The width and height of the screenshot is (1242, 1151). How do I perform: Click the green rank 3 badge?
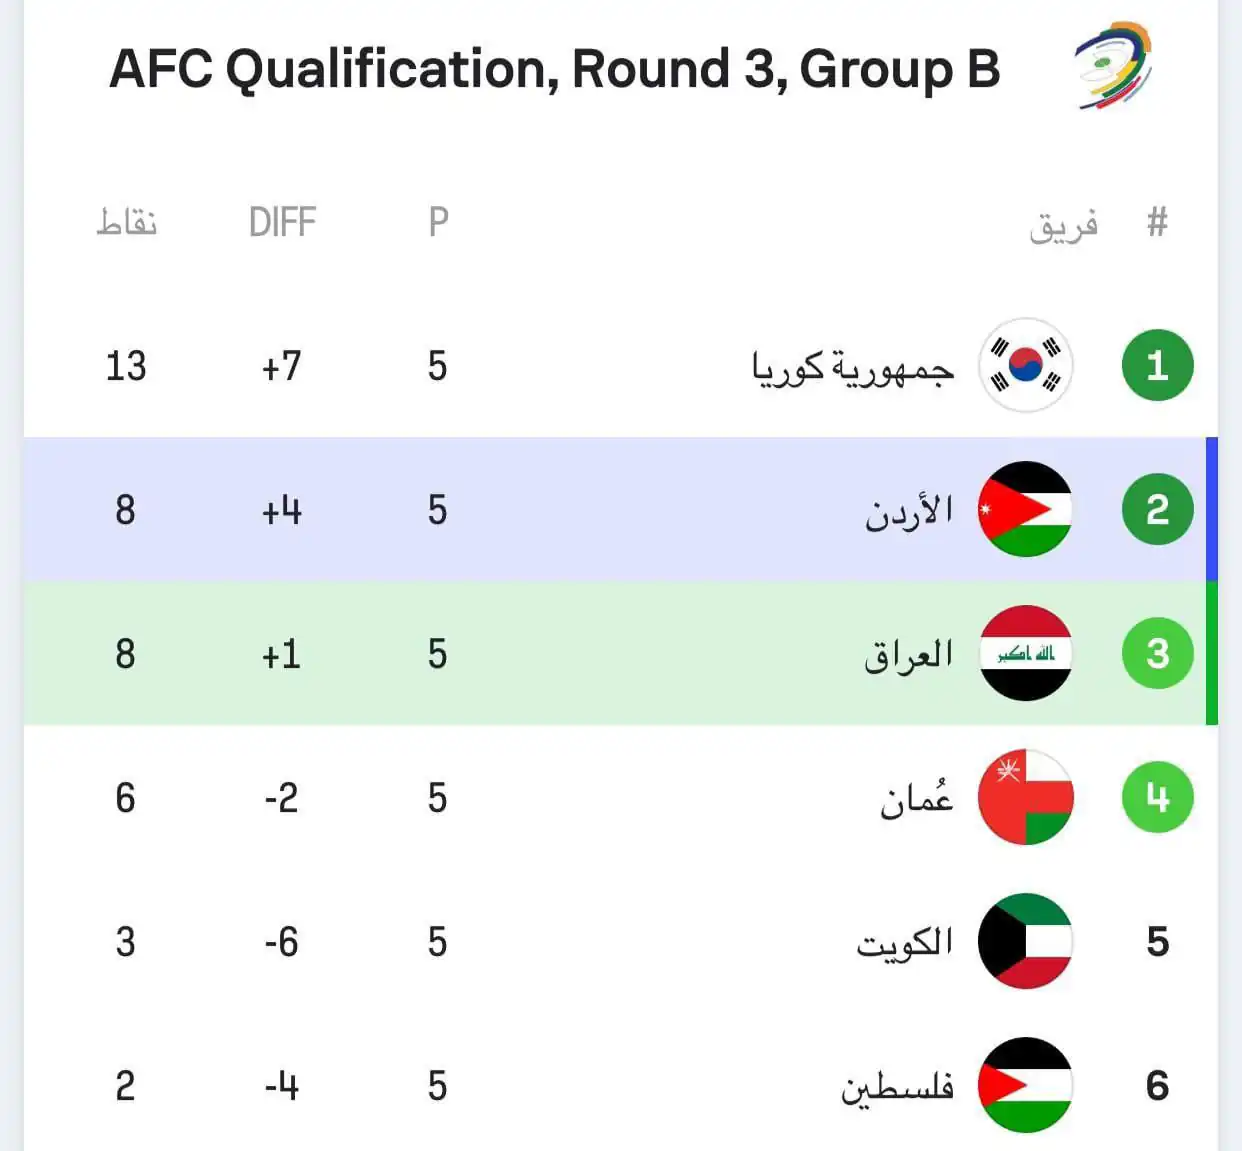pyautogui.click(x=1157, y=654)
